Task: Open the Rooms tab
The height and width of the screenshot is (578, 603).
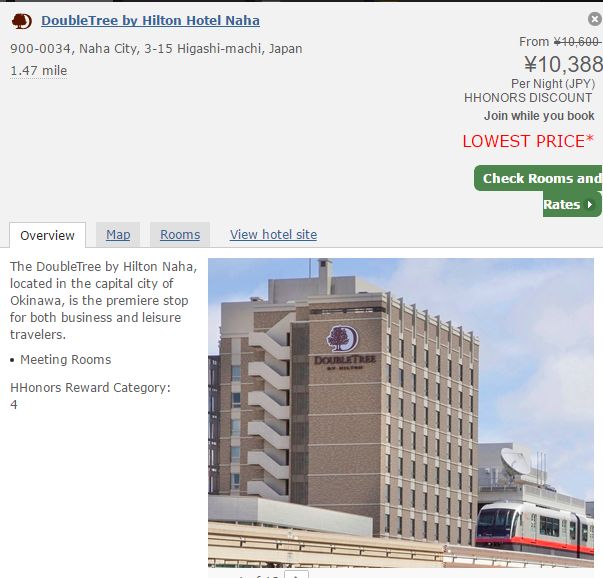Action: pyautogui.click(x=180, y=235)
